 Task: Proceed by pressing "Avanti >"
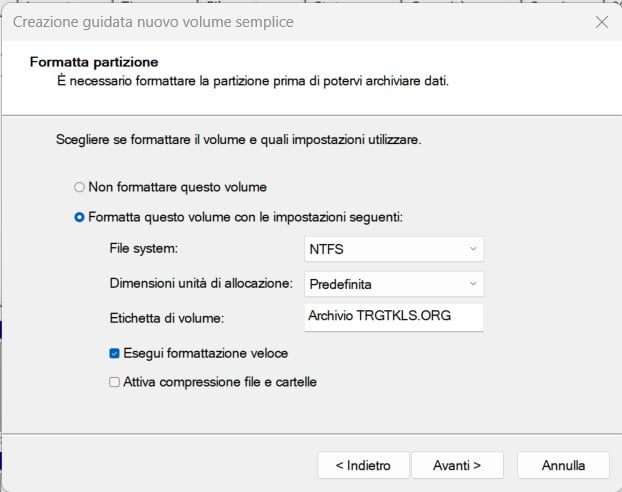tap(457, 465)
